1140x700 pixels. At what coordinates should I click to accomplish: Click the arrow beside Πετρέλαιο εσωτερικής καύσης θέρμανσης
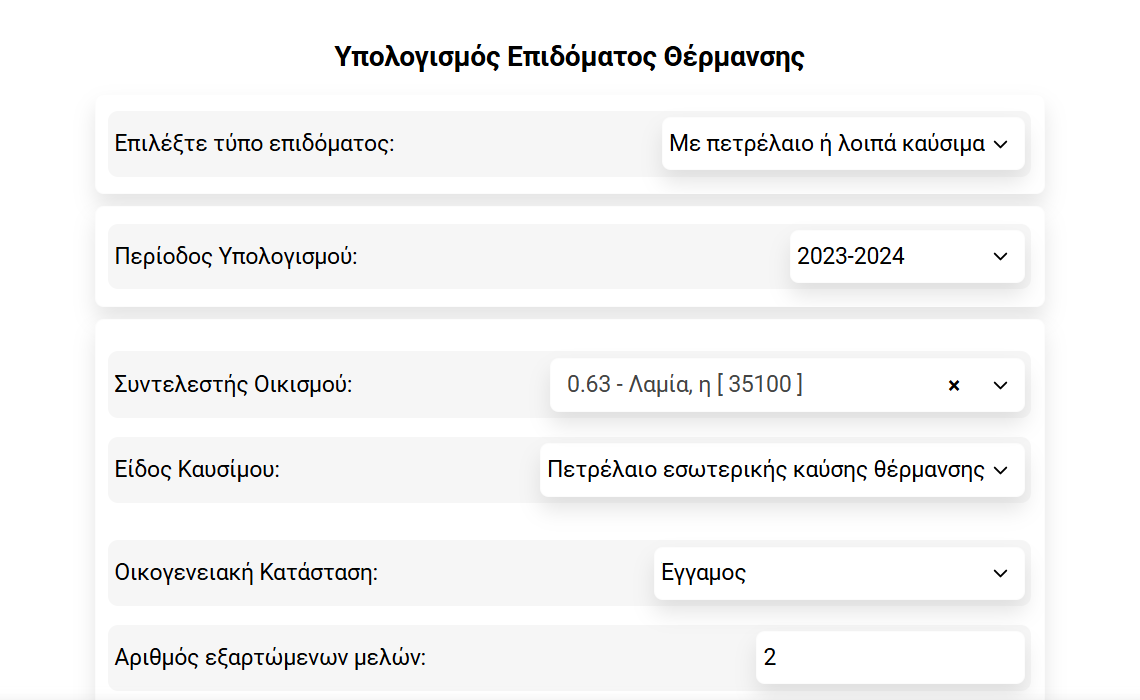(1001, 470)
